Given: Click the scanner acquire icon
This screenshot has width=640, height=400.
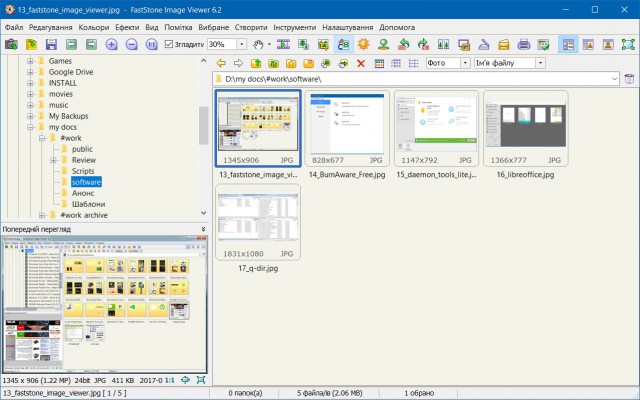Looking at the screenshot, I should [x=483, y=44].
